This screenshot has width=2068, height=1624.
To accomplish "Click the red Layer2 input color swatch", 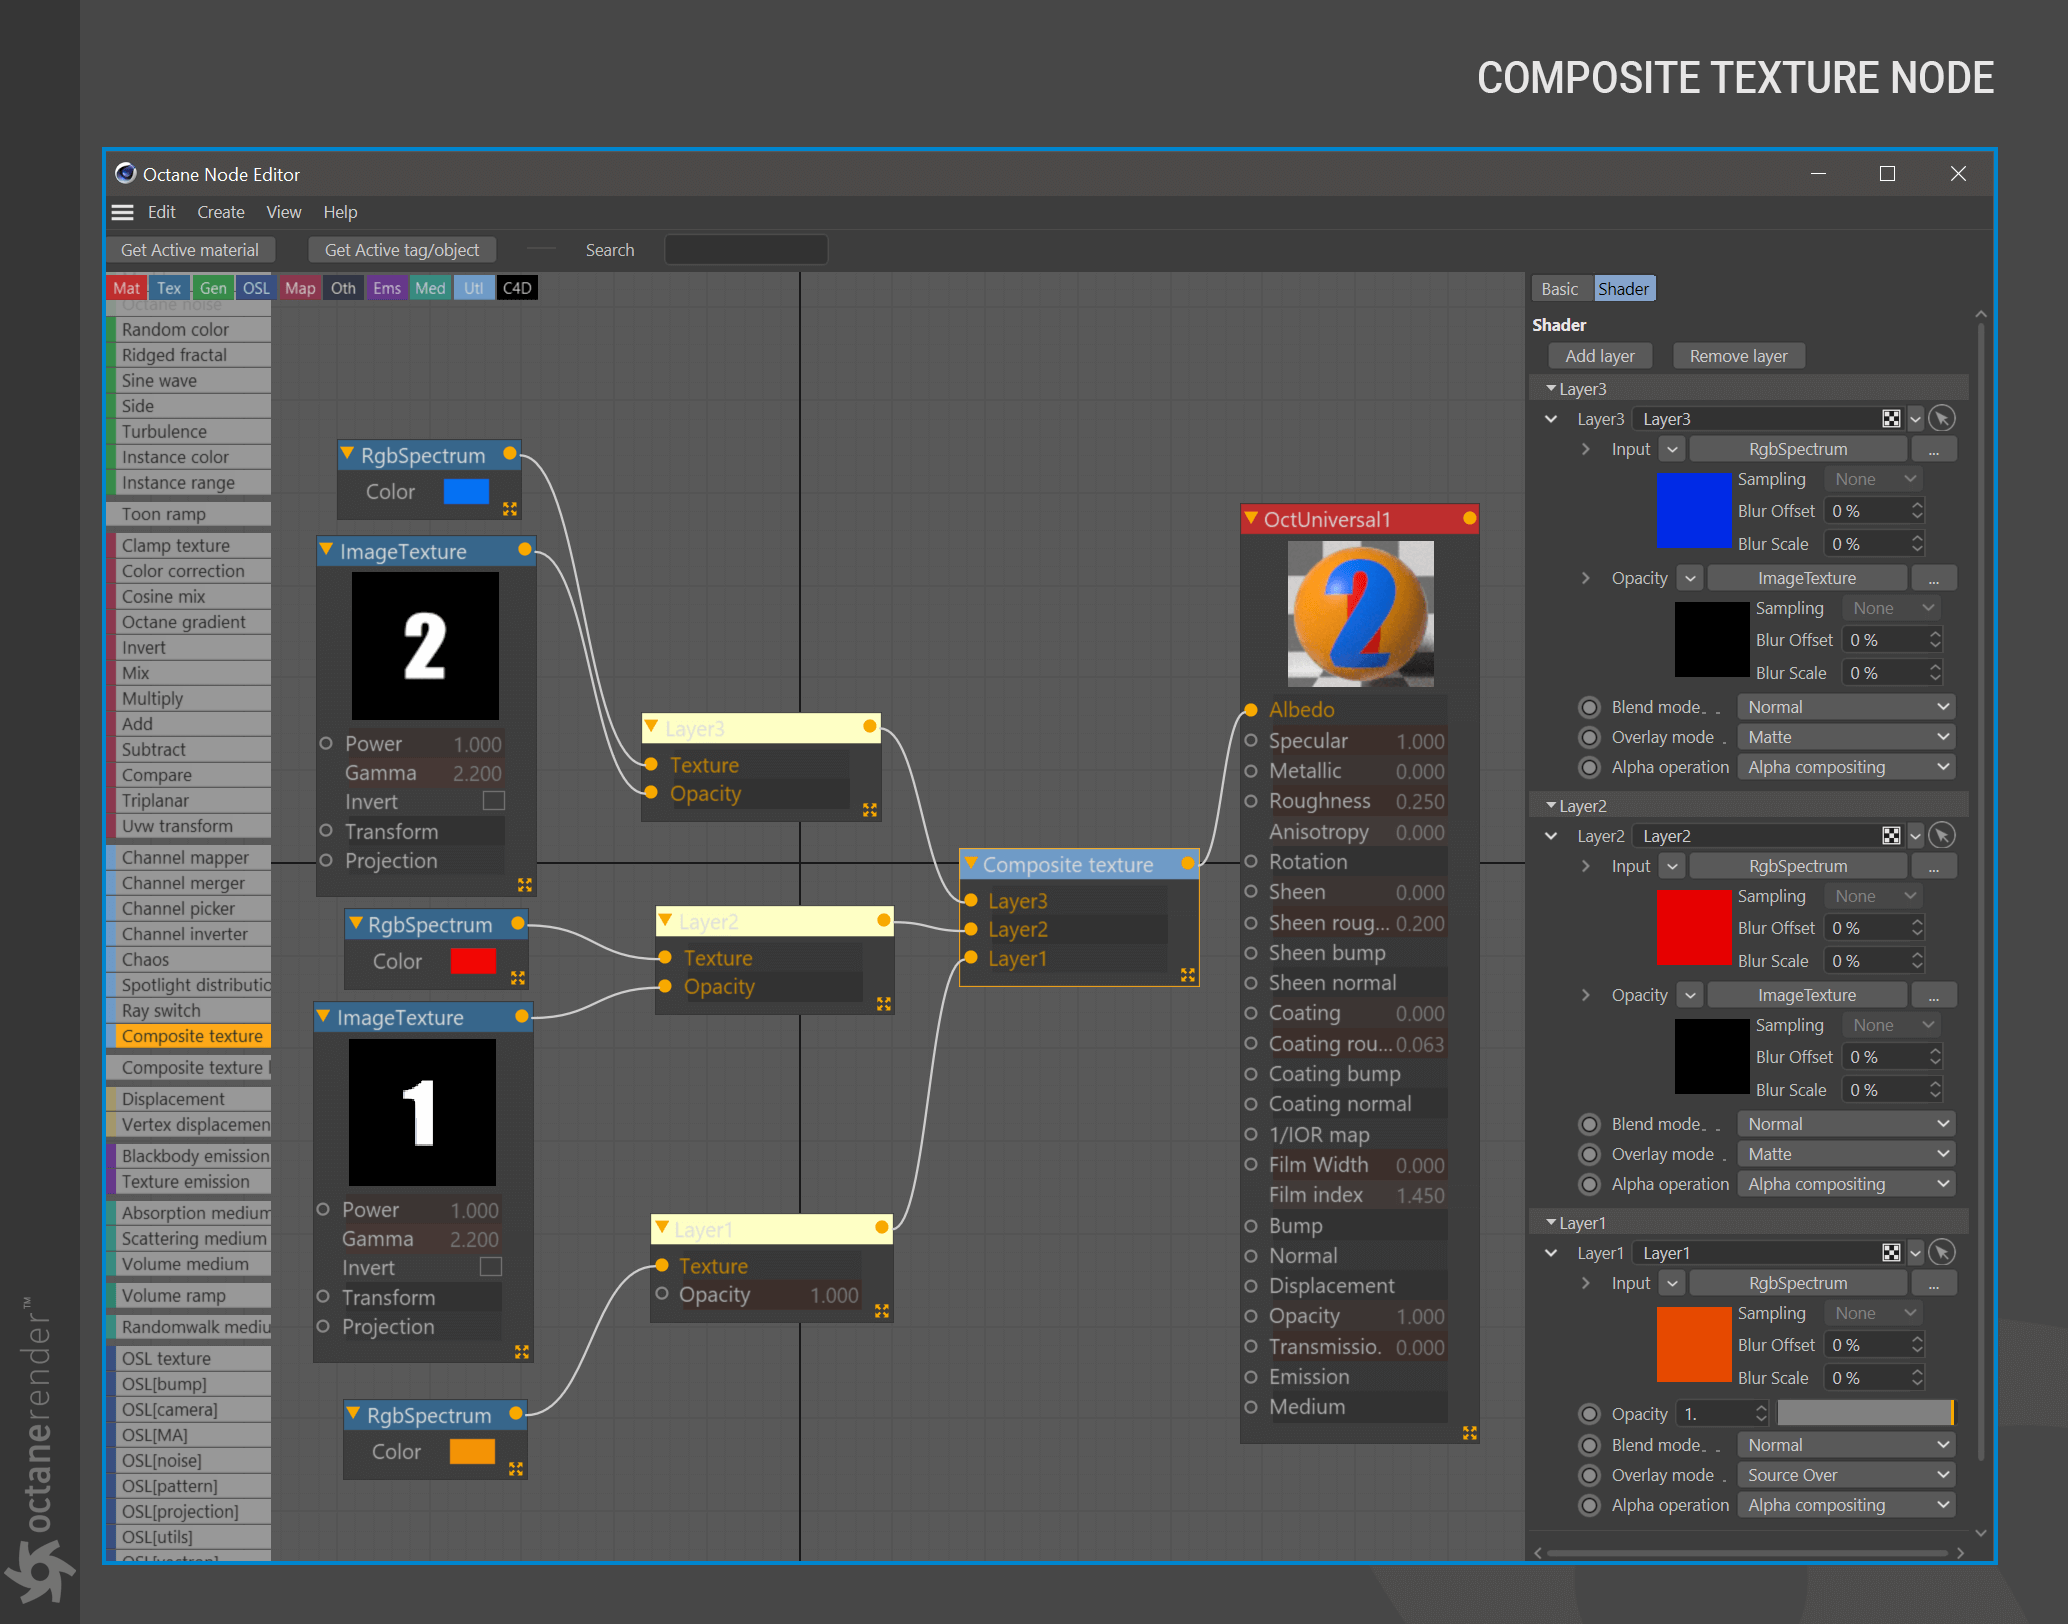I will (x=1693, y=928).
